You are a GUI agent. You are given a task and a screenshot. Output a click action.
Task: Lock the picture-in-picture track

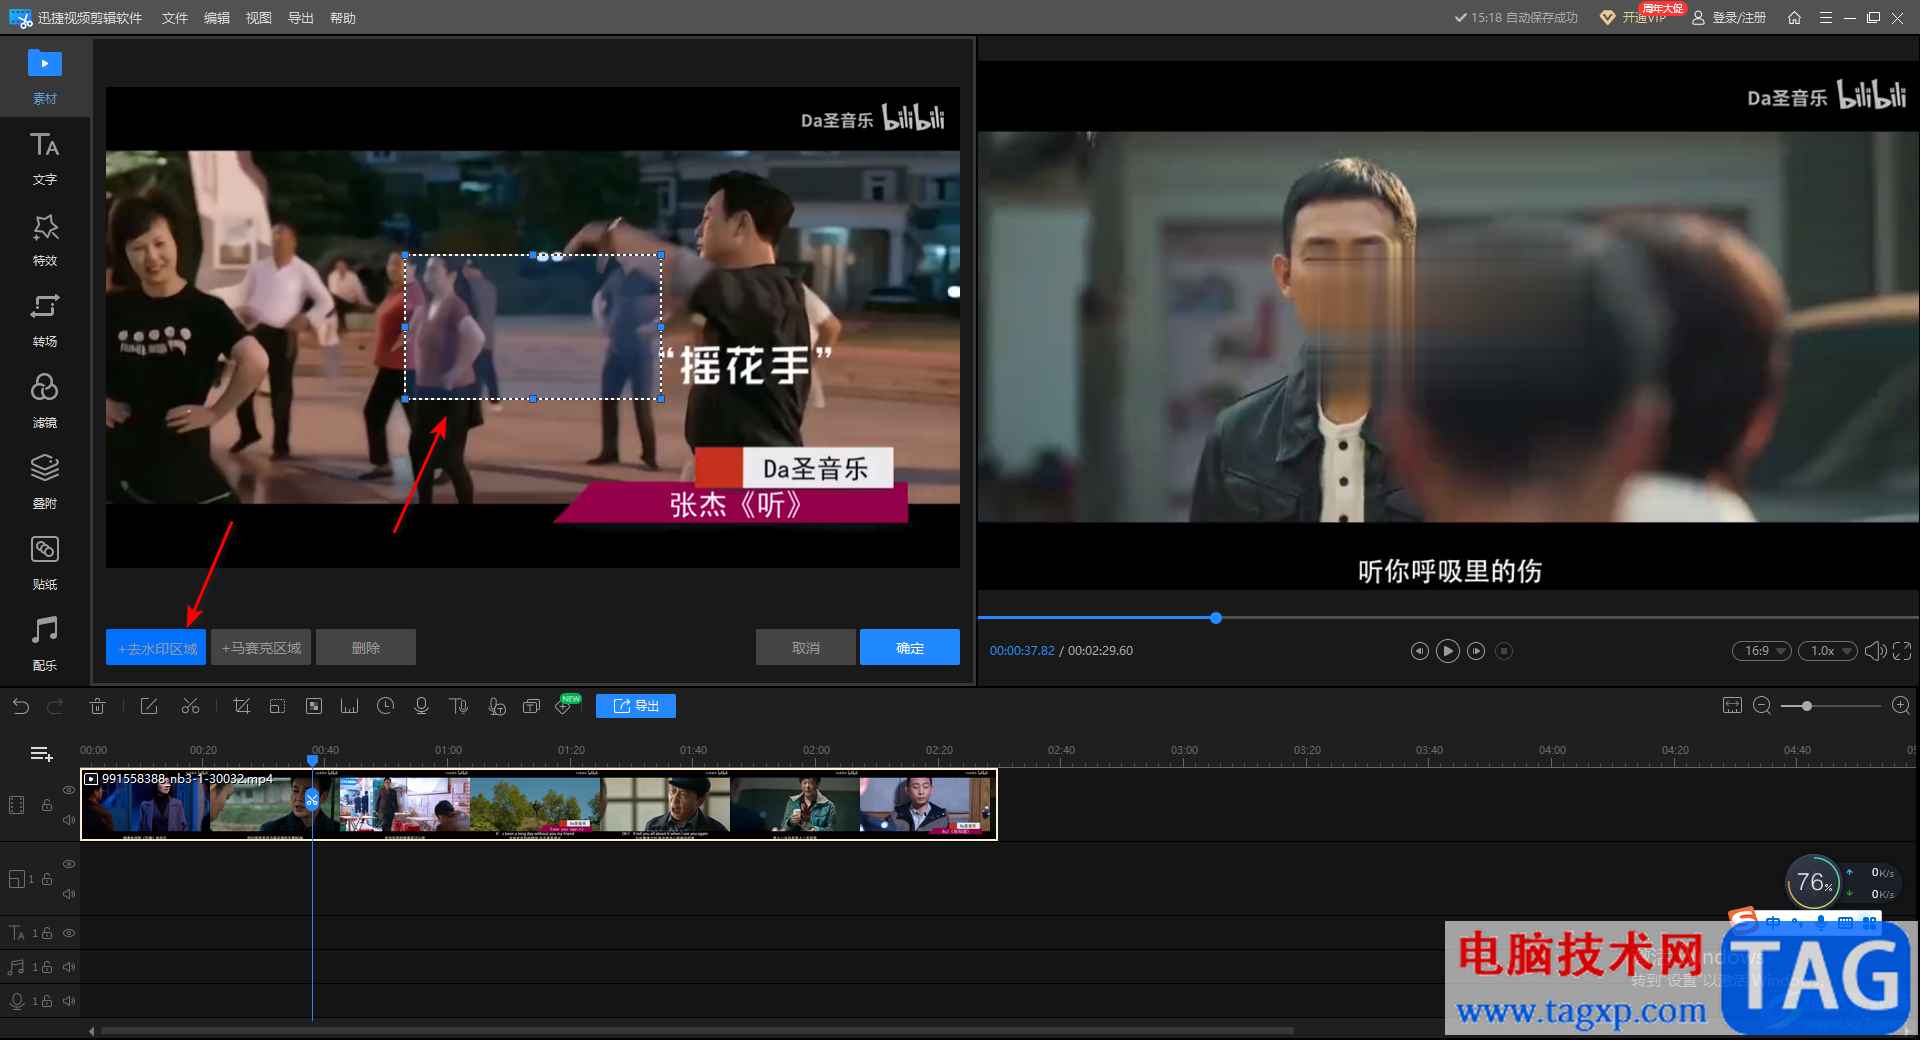47,879
